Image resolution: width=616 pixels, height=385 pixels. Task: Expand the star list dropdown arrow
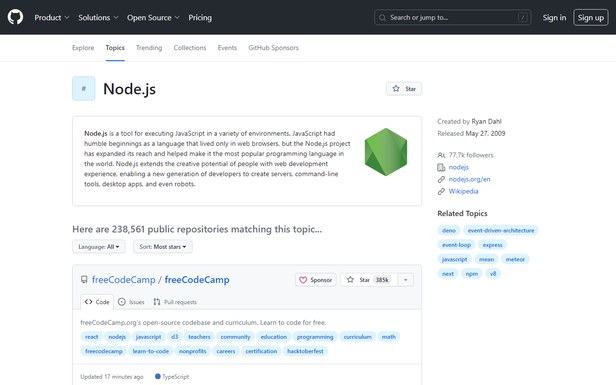(406, 280)
